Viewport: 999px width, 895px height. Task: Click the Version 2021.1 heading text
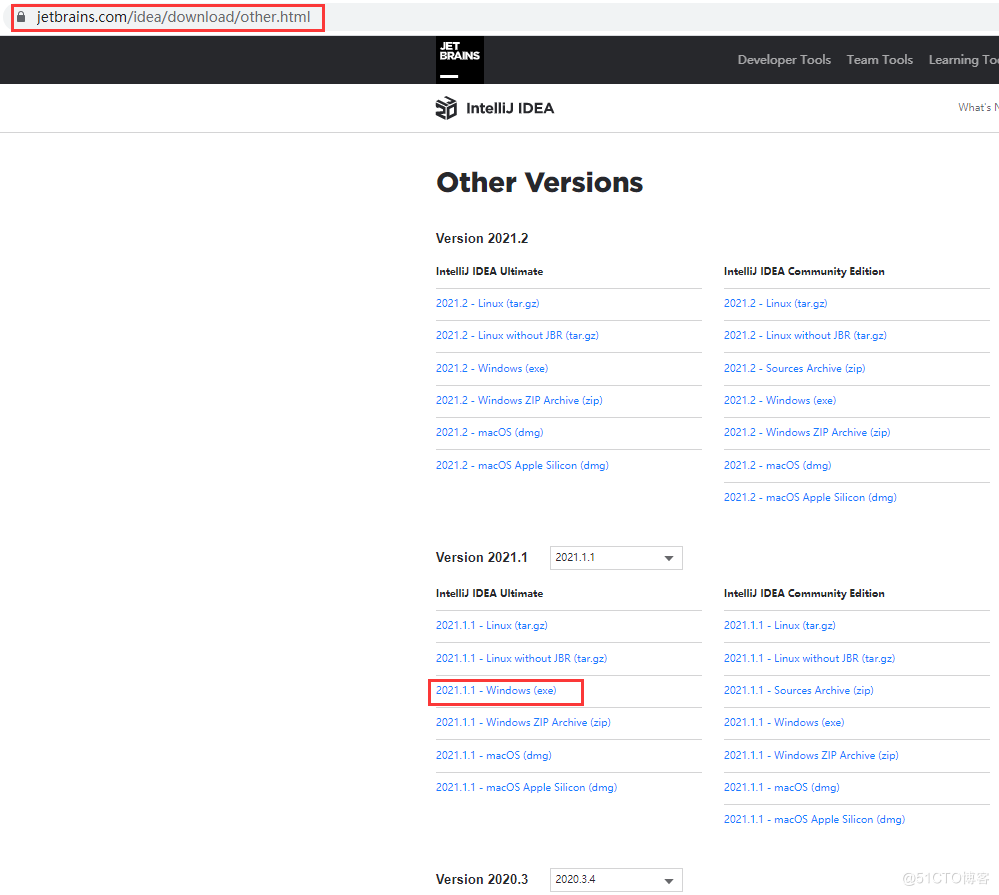click(482, 558)
